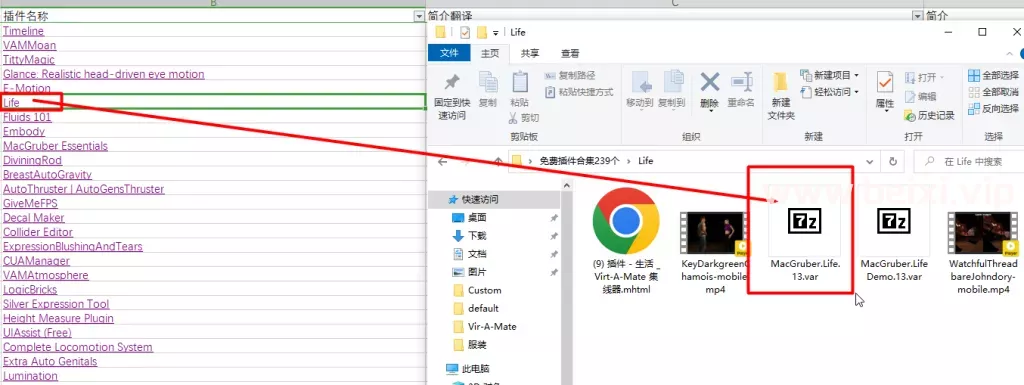
Task: Click the 删除 red X icon
Action: [710, 82]
